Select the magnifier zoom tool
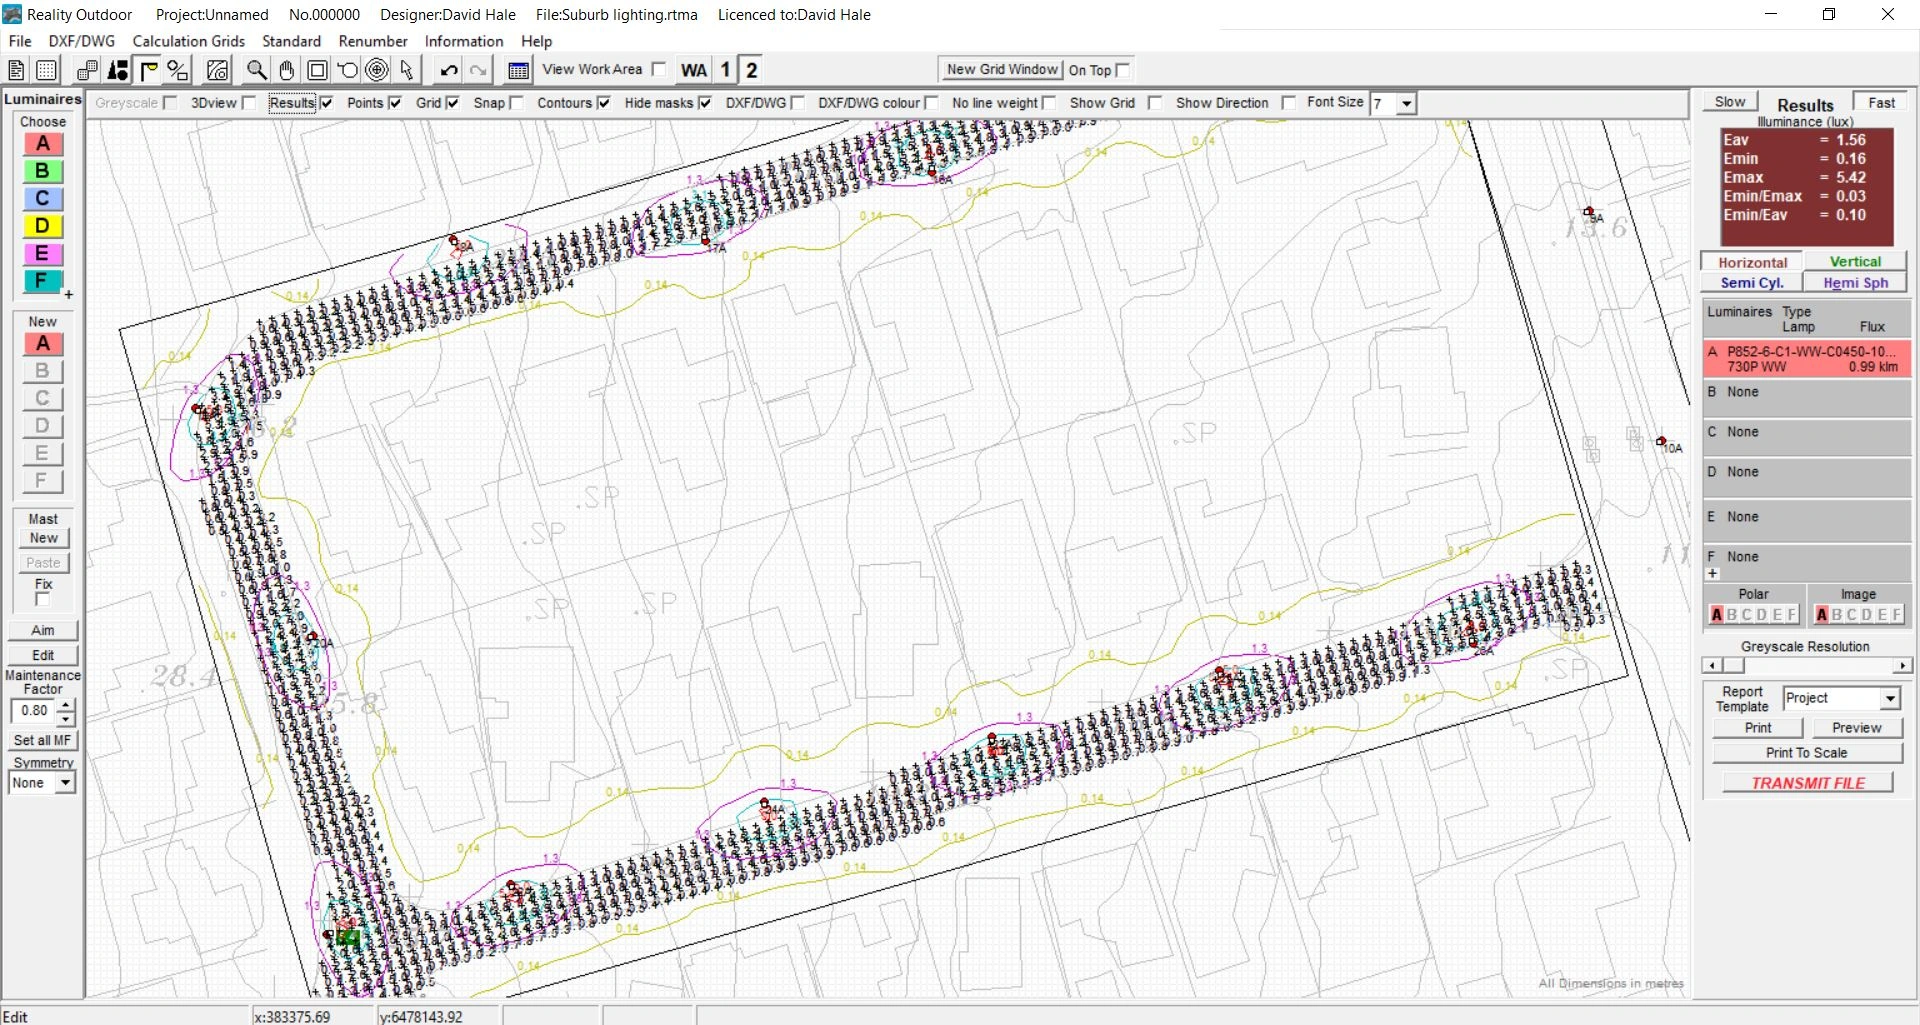 coord(257,70)
